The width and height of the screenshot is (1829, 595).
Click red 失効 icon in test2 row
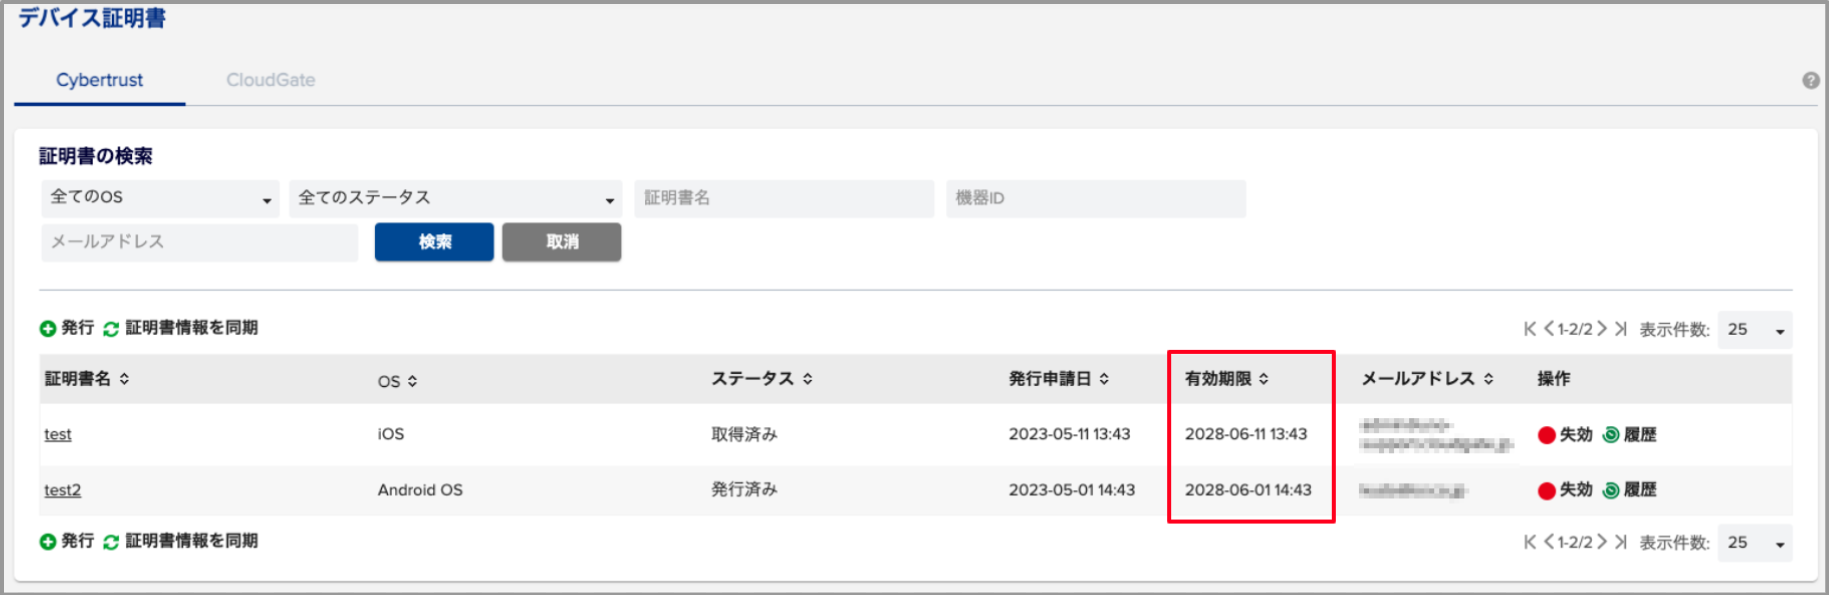1547,490
